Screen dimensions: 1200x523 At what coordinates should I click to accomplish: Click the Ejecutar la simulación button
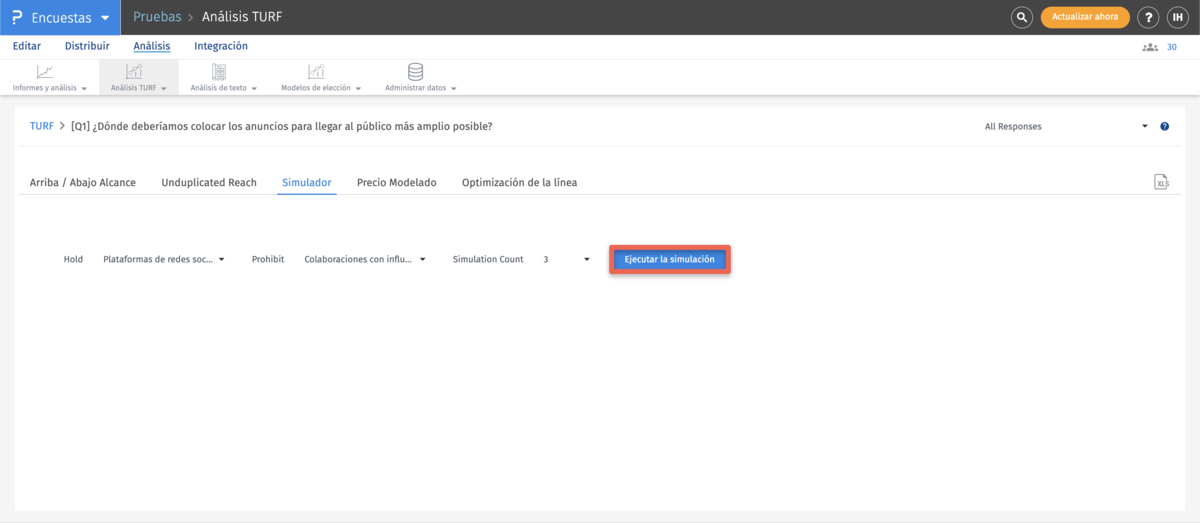670,259
